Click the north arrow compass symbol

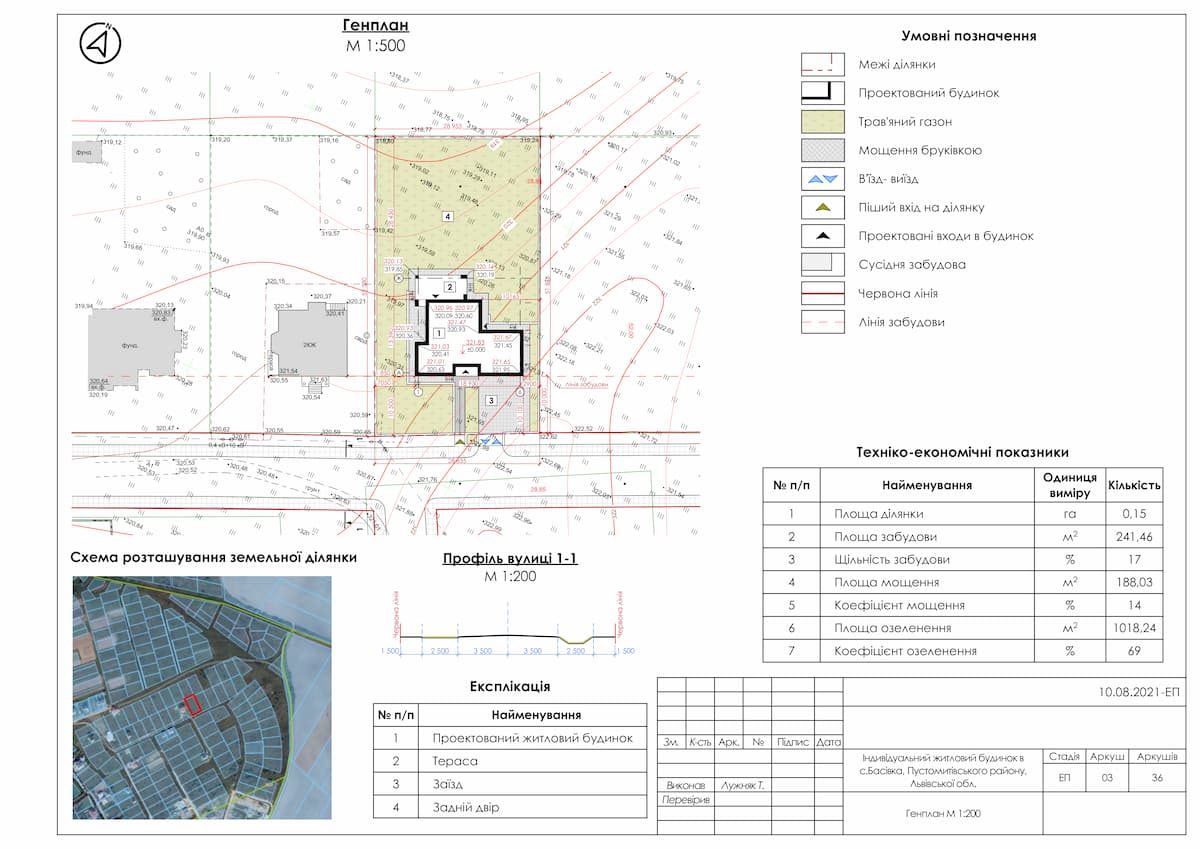click(101, 43)
